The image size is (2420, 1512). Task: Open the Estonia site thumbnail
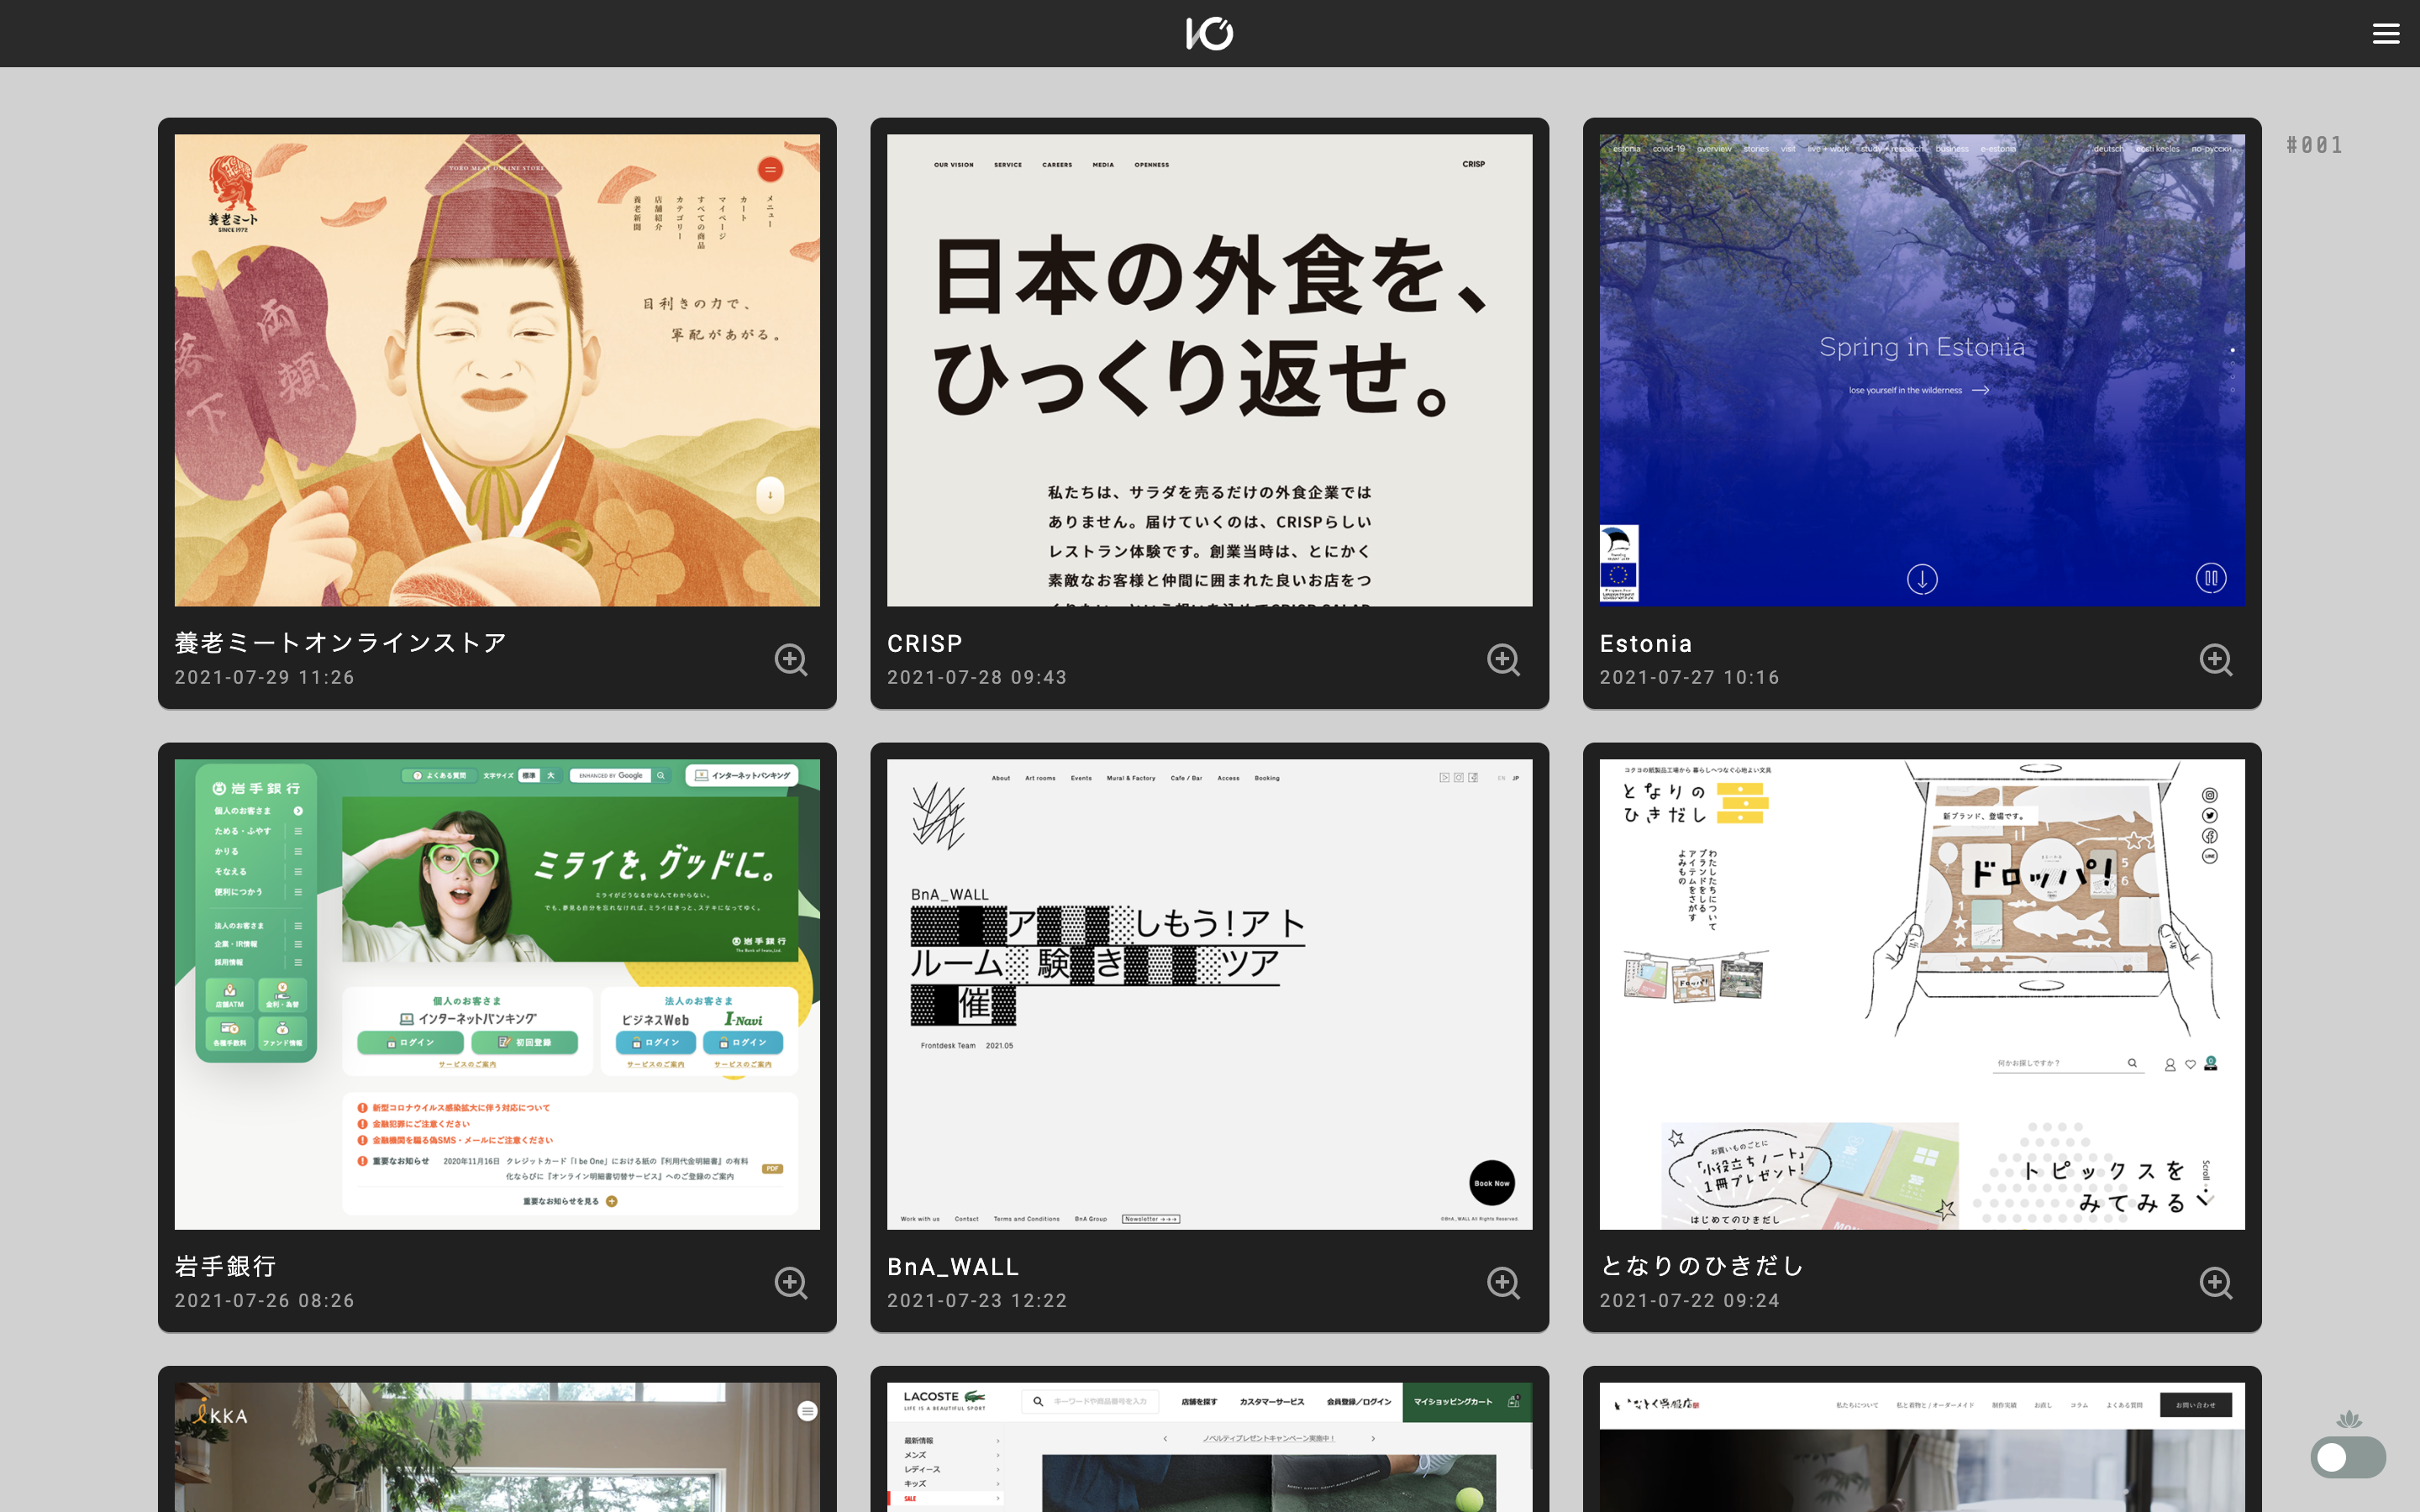(1922, 370)
